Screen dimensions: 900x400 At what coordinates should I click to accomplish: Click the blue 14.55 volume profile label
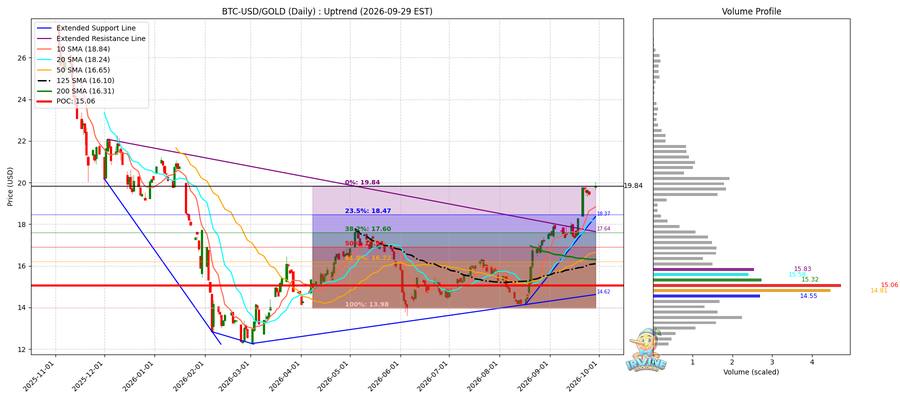[x=807, y=297]
